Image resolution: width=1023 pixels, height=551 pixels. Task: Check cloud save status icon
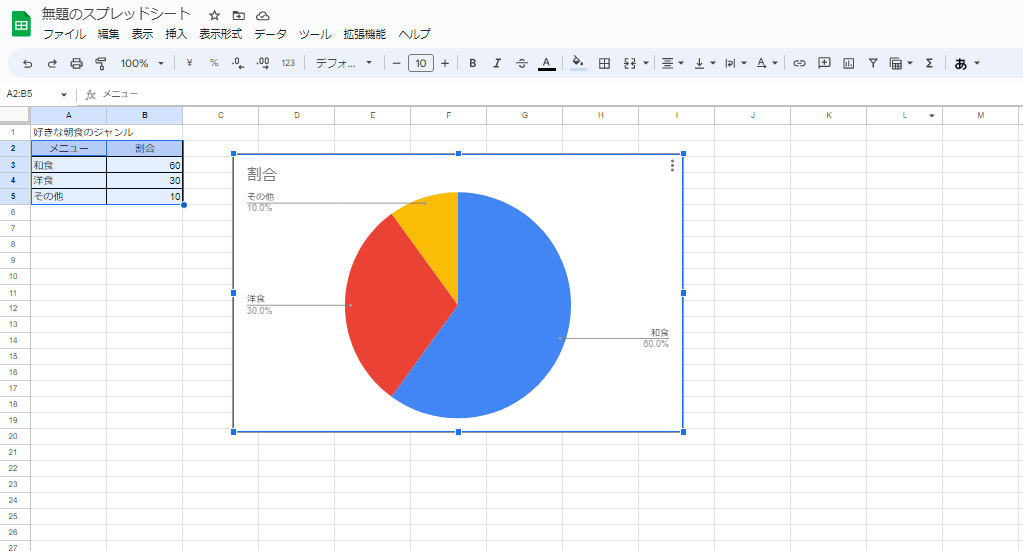click(x=263, y=16)
